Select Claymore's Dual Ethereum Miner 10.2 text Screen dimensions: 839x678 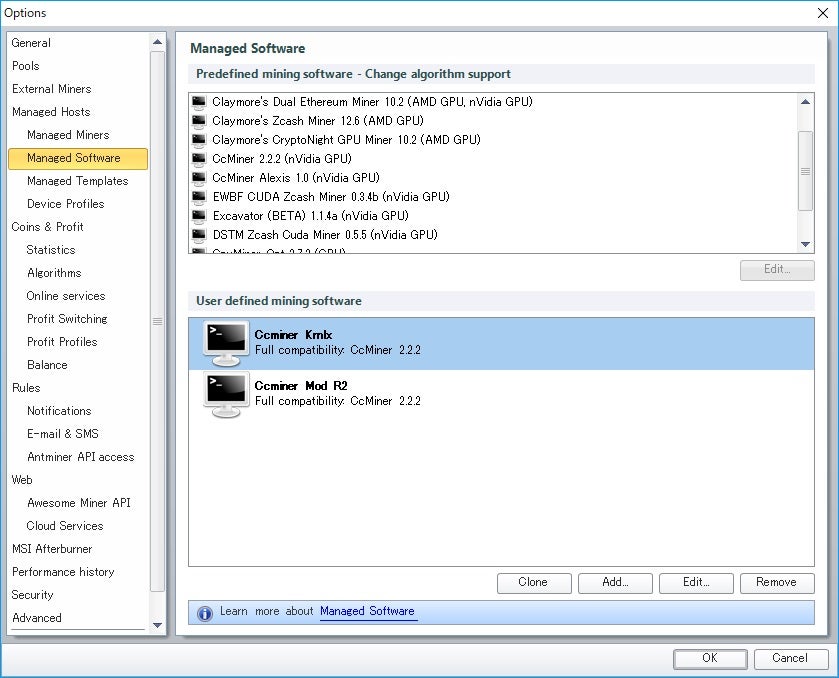point(372,102)
